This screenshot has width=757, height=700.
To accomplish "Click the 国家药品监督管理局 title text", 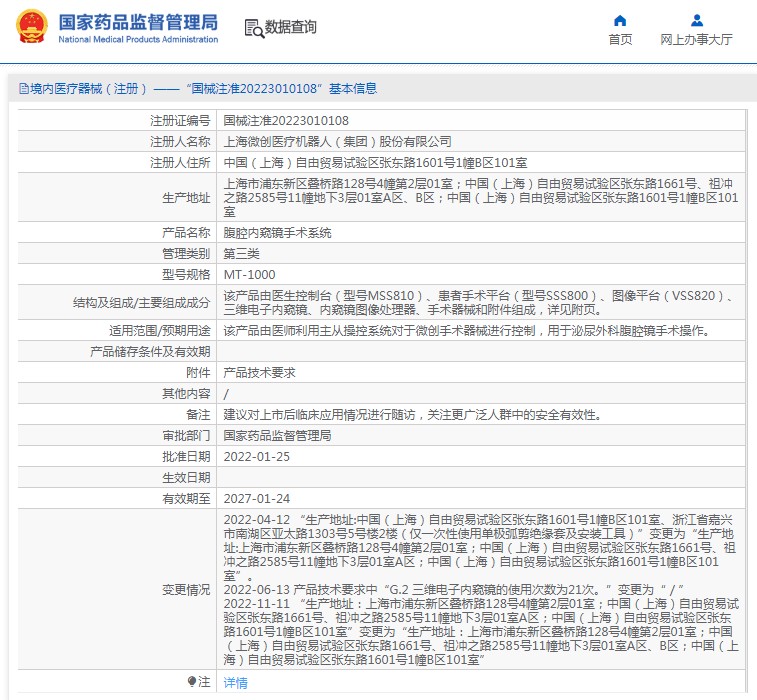I will (x=138, y=21).
